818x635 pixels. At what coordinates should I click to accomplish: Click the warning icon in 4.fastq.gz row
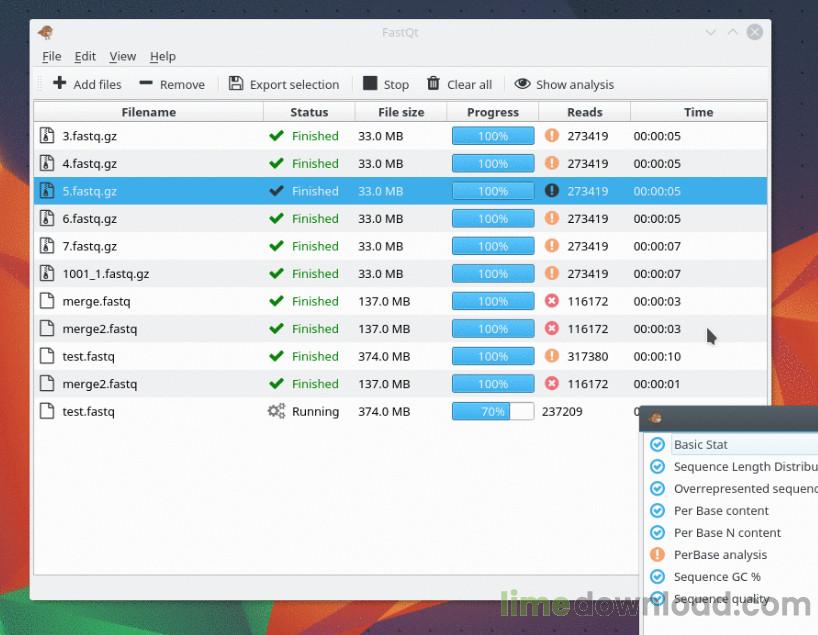pyautogui.click(x=551, y=163)
